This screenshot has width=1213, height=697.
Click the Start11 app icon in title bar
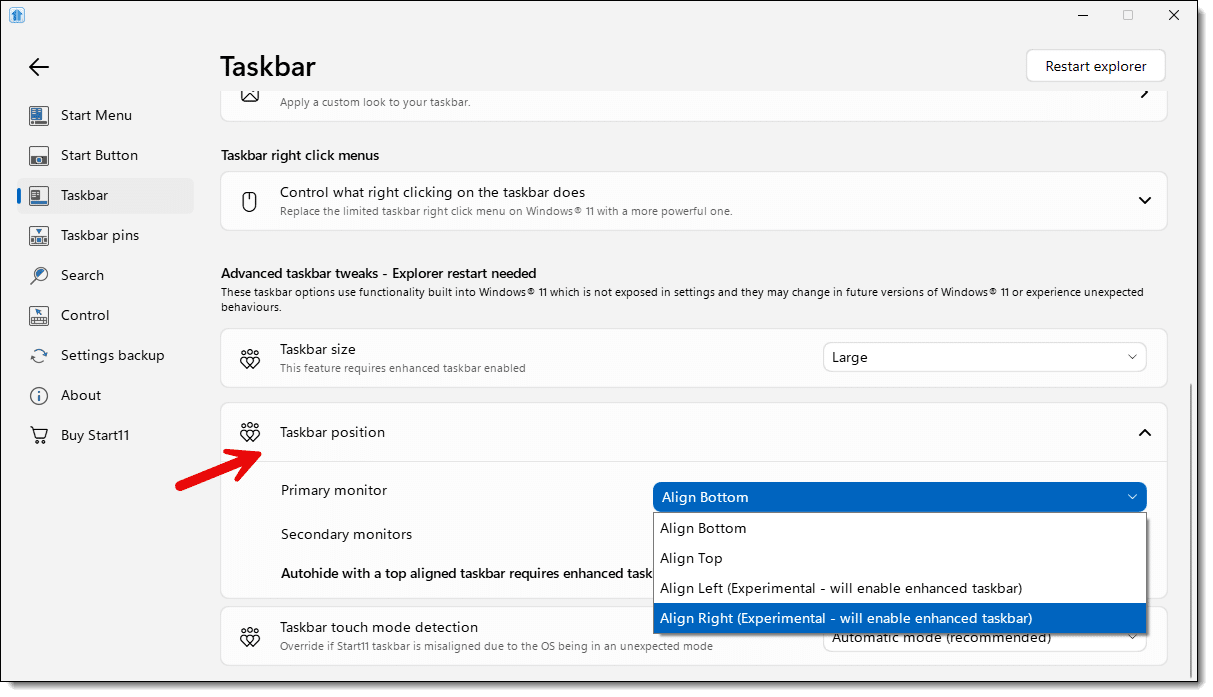(17, 15)
